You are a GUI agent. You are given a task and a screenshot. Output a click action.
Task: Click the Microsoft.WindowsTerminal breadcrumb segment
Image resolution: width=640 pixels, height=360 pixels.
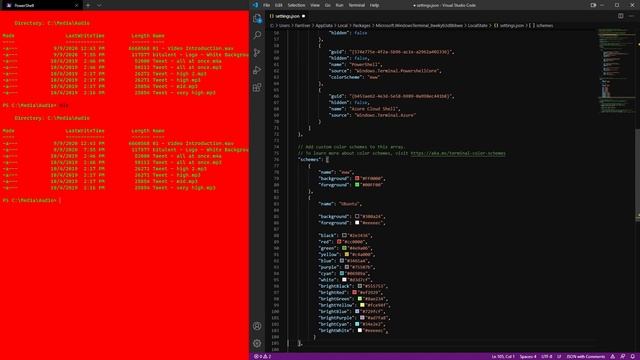tap(419, 25)
